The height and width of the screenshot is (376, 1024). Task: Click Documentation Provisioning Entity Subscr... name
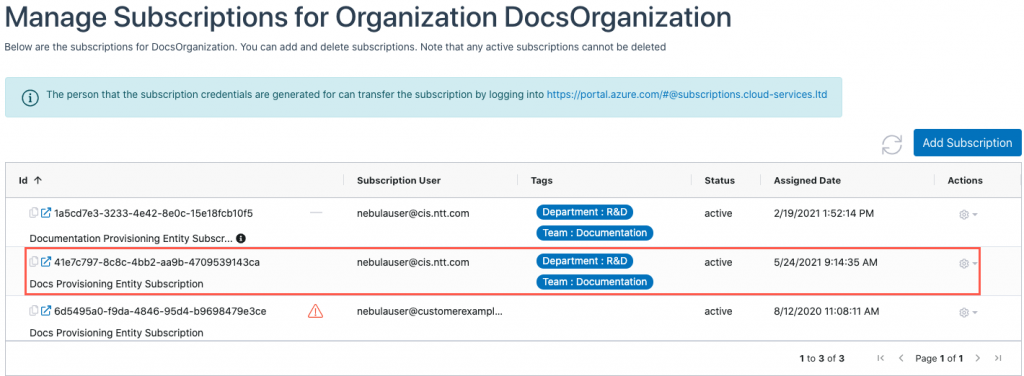tap(131, 238)
